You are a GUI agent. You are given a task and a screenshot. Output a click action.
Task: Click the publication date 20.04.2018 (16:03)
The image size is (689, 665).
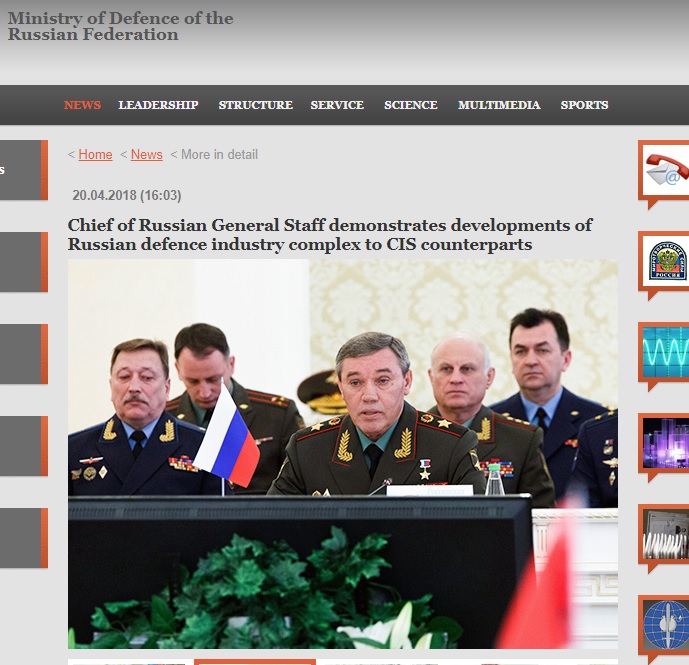[127, 195]
